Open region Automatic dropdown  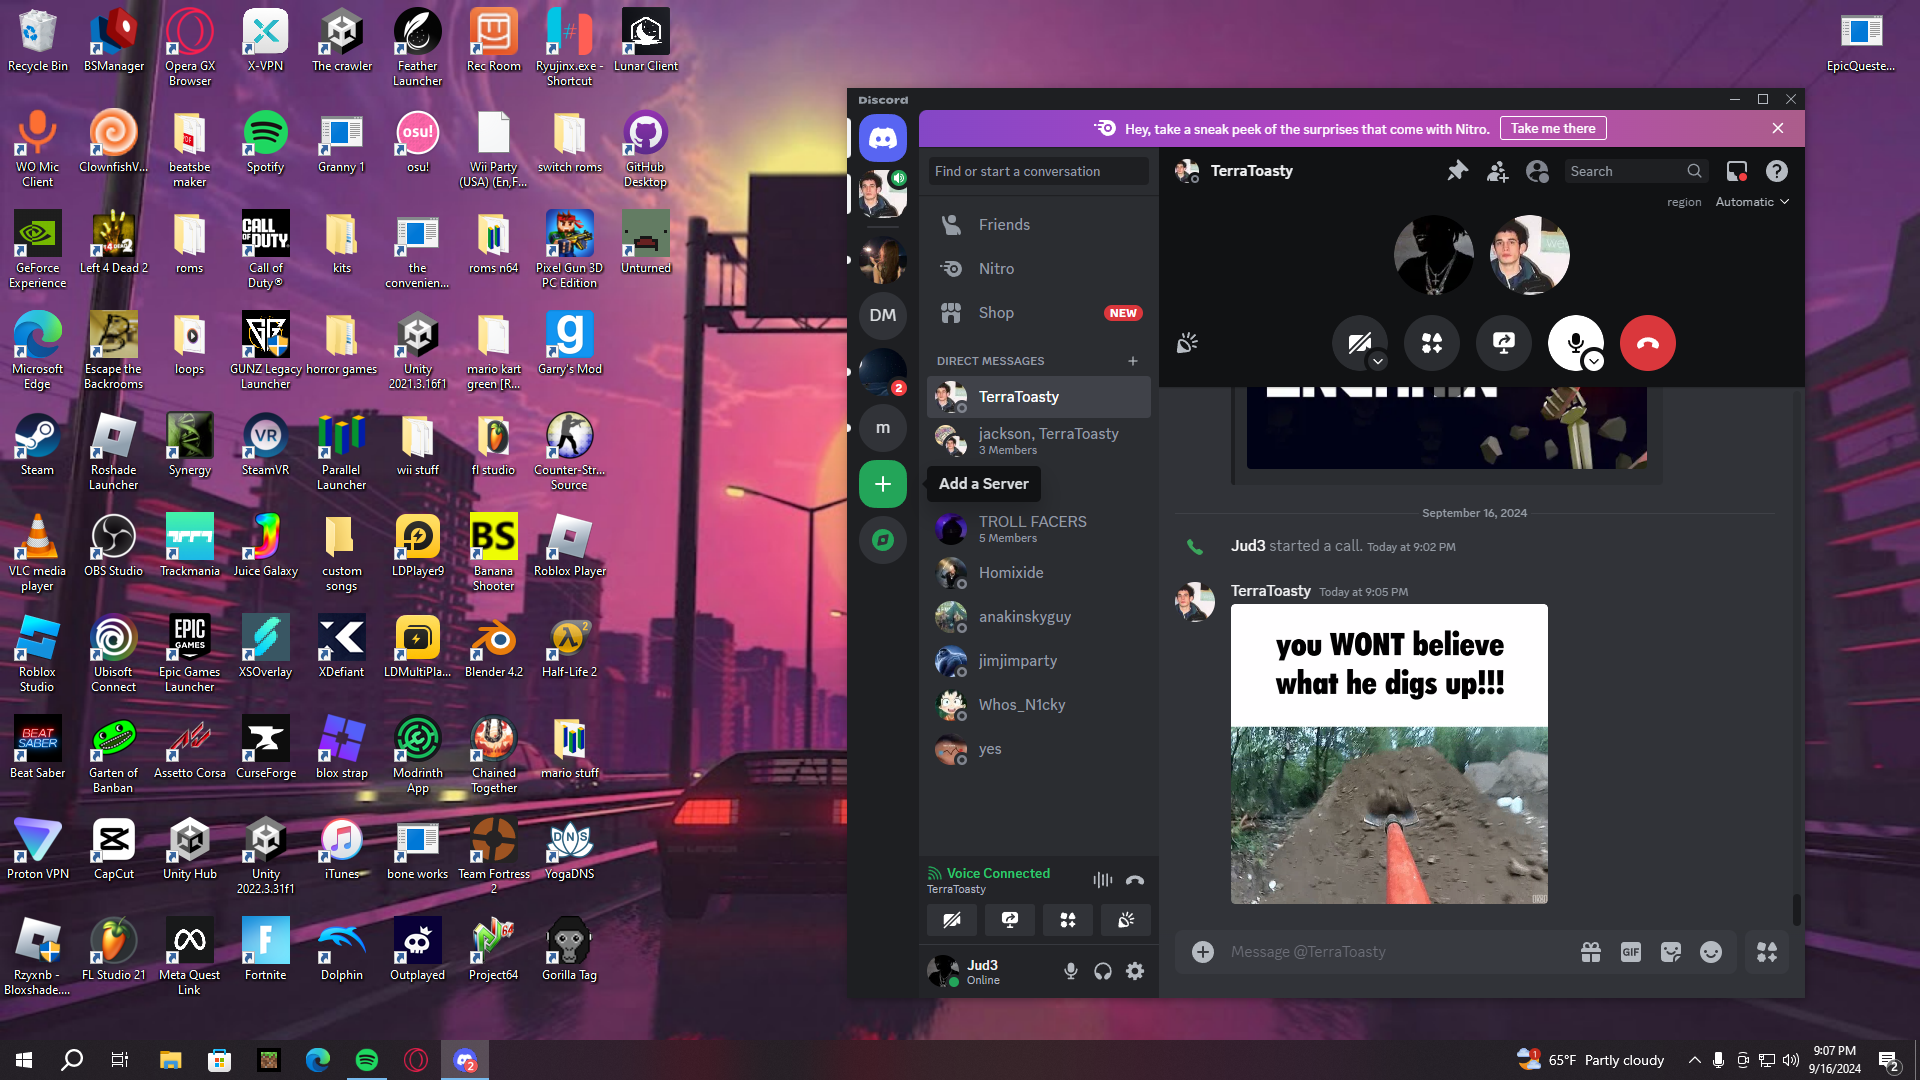point(1752,202)
